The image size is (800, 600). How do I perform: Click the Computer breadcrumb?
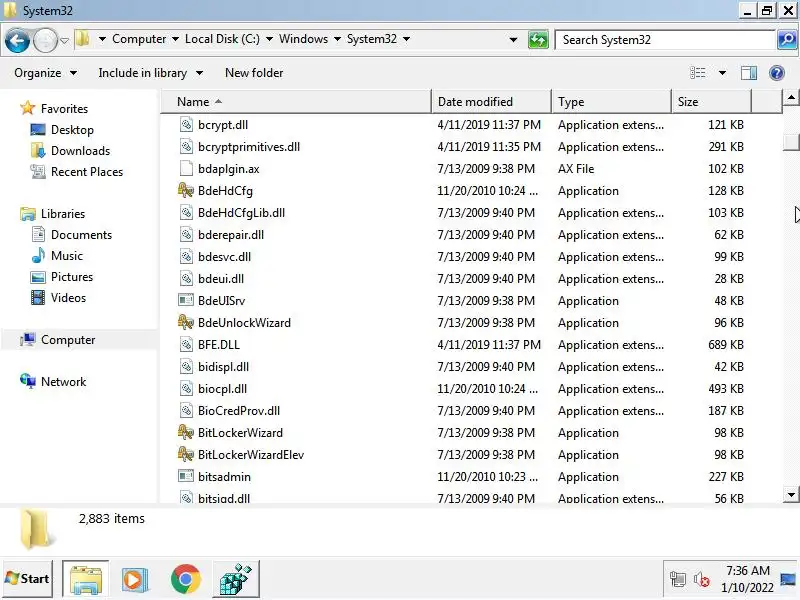coord(139,39)
